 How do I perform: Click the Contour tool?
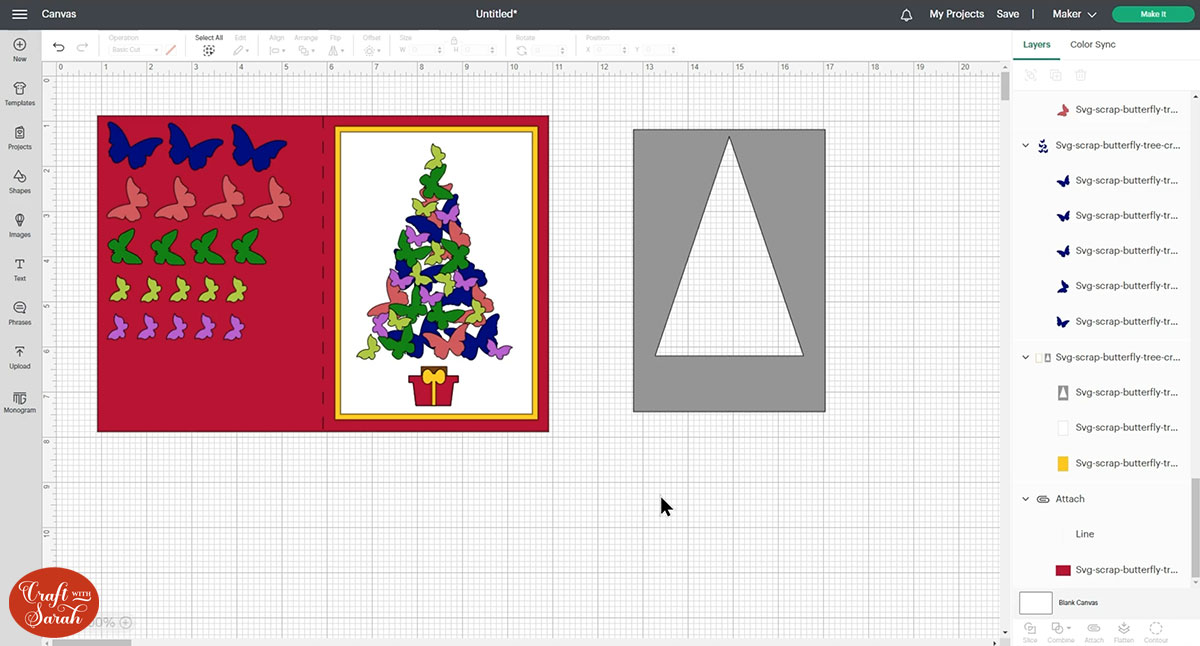click(x=1156, y=632)
